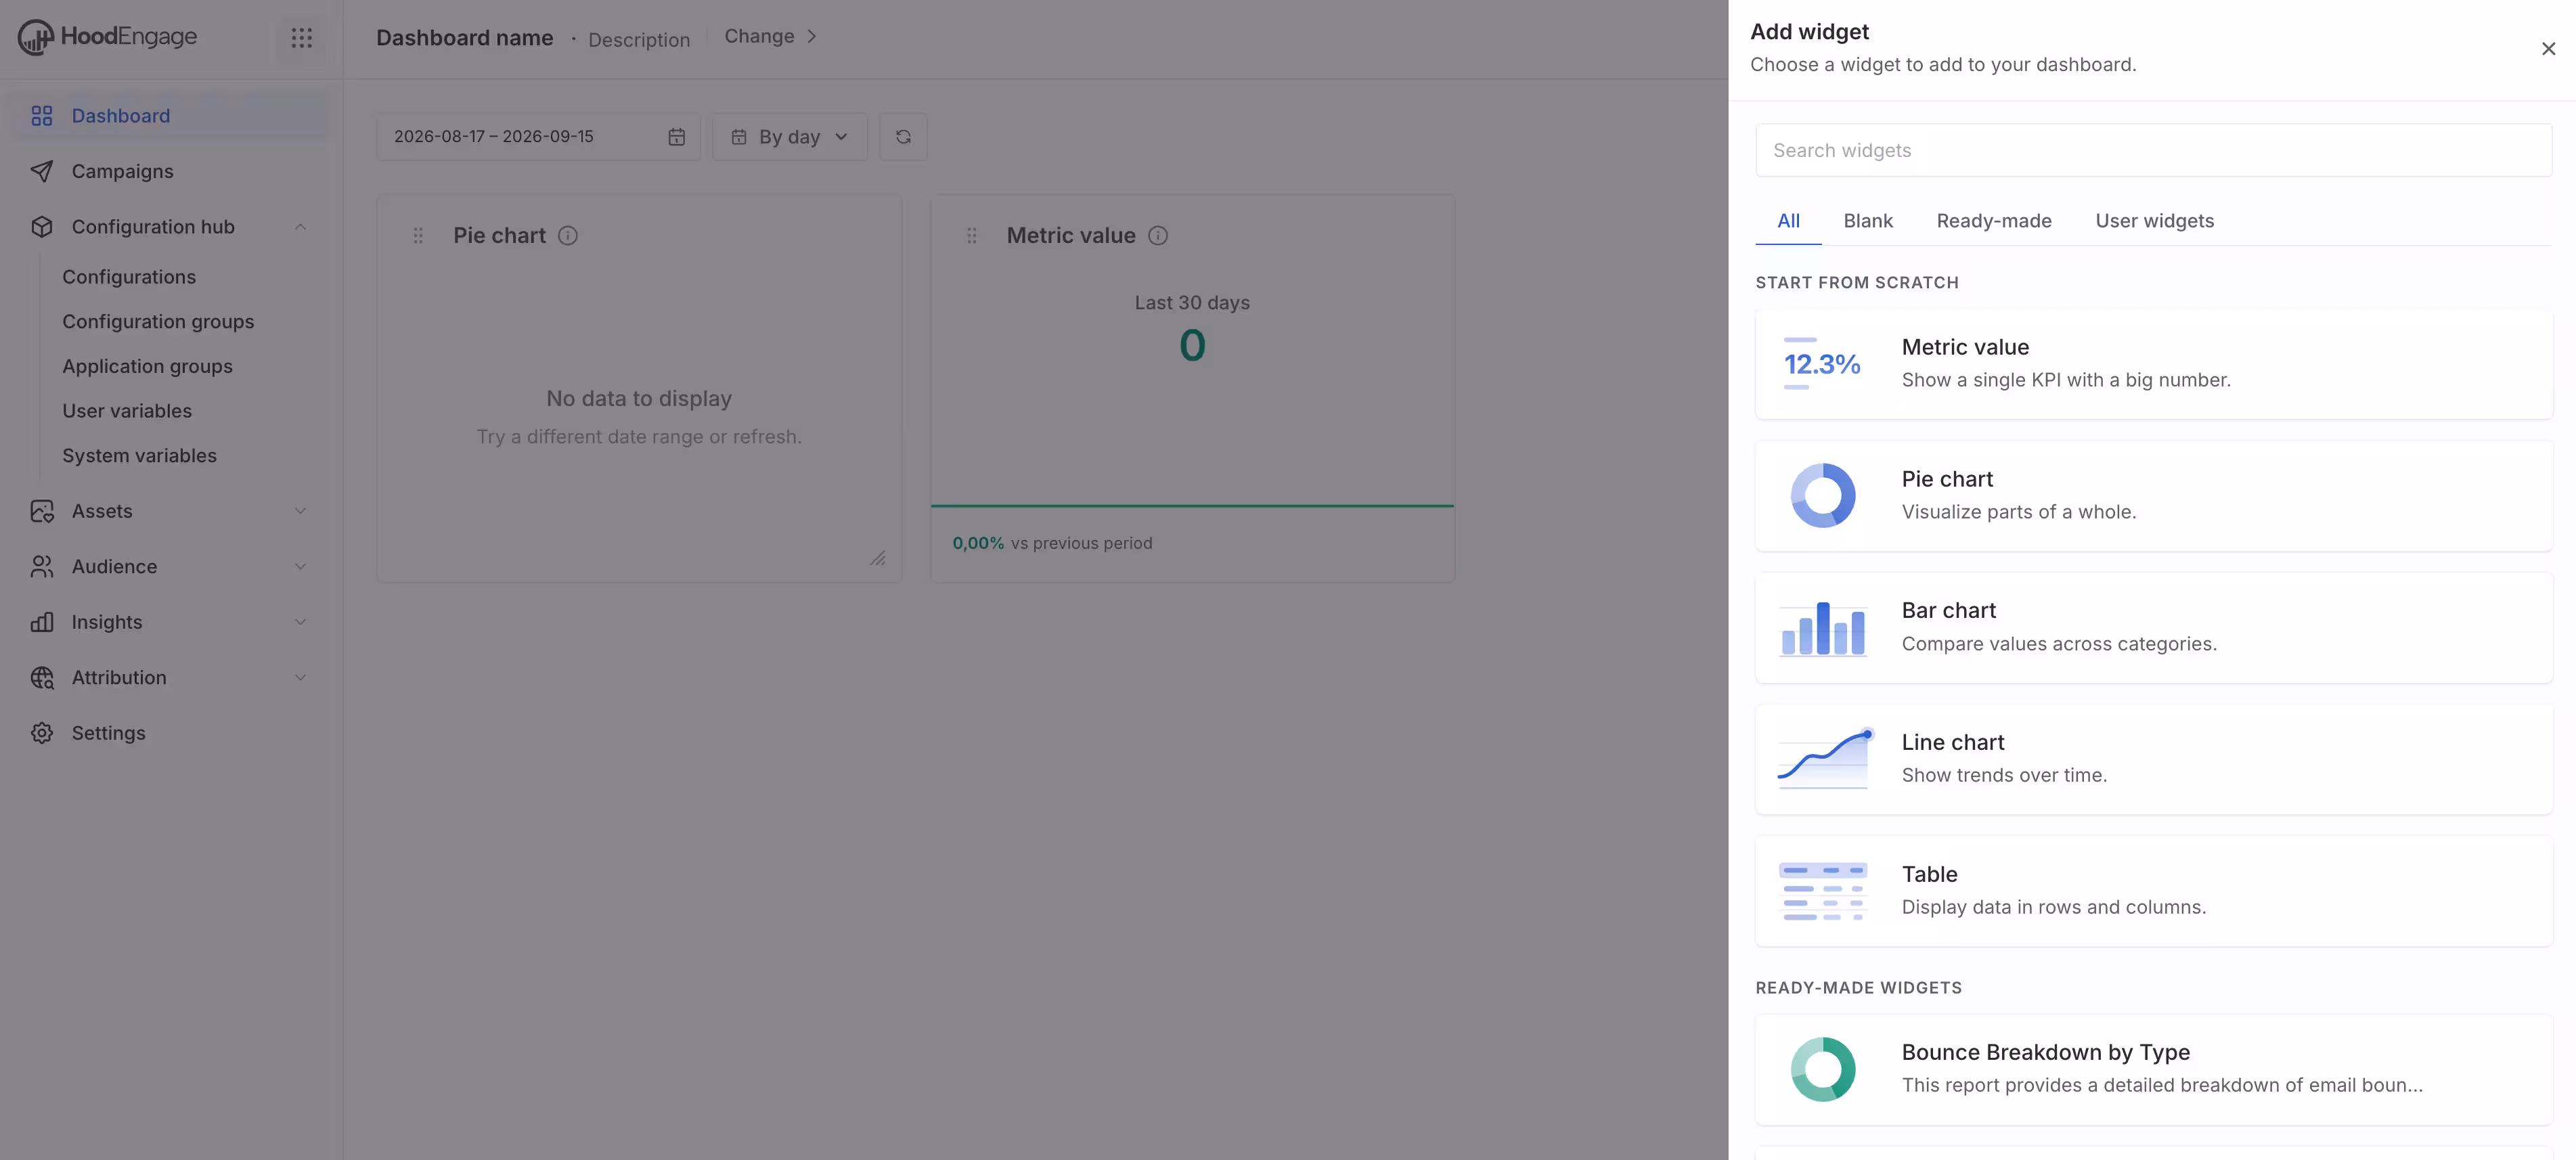
Task: Click the Pie chart widget resize handle
Action: click(878, 558)
